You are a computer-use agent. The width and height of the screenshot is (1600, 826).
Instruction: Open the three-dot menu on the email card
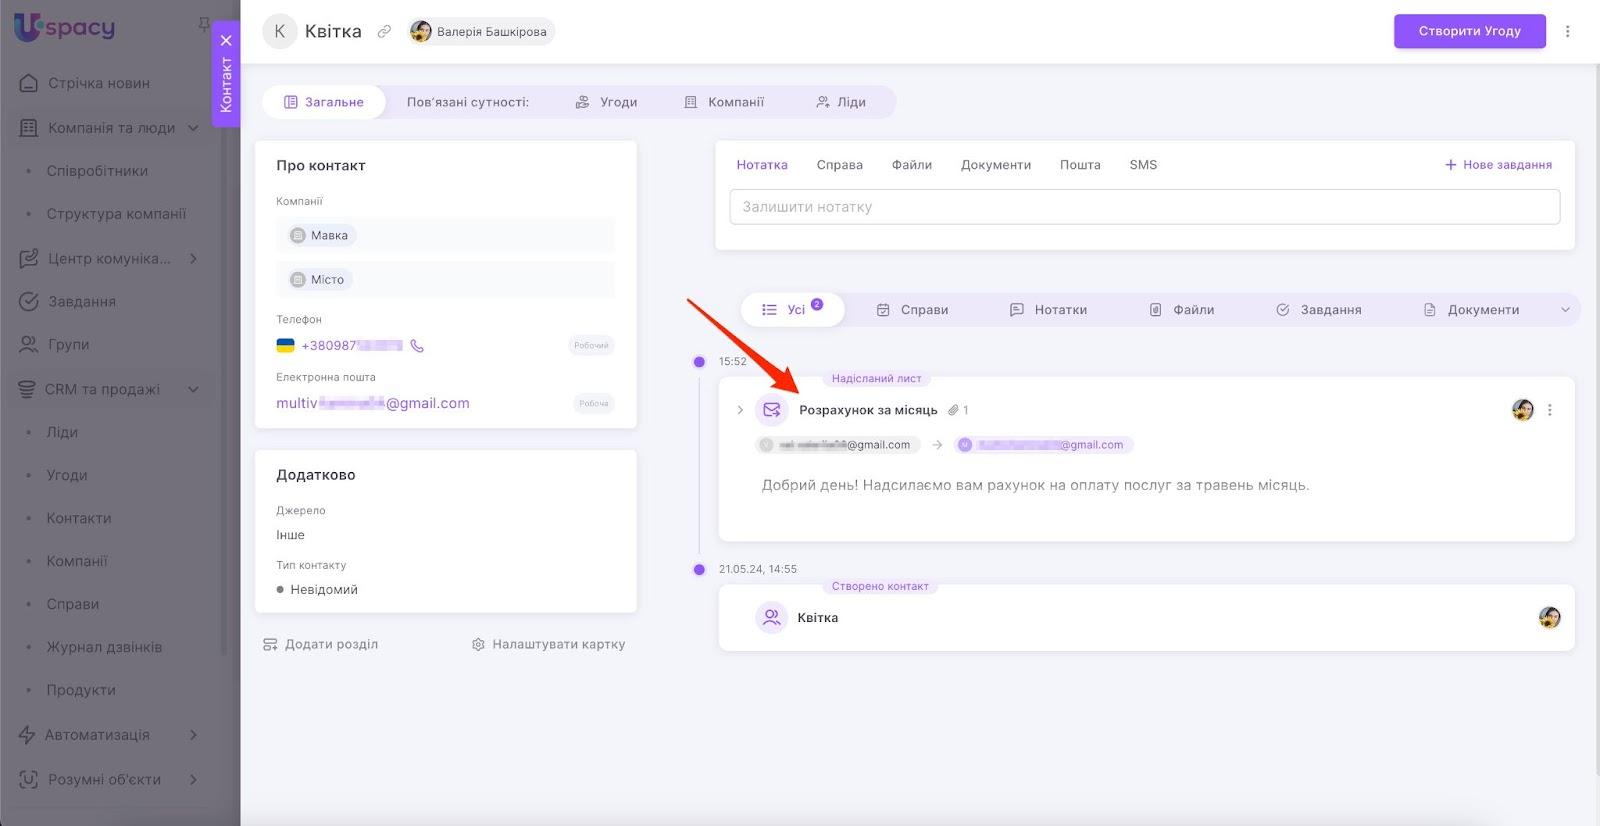1550,410
